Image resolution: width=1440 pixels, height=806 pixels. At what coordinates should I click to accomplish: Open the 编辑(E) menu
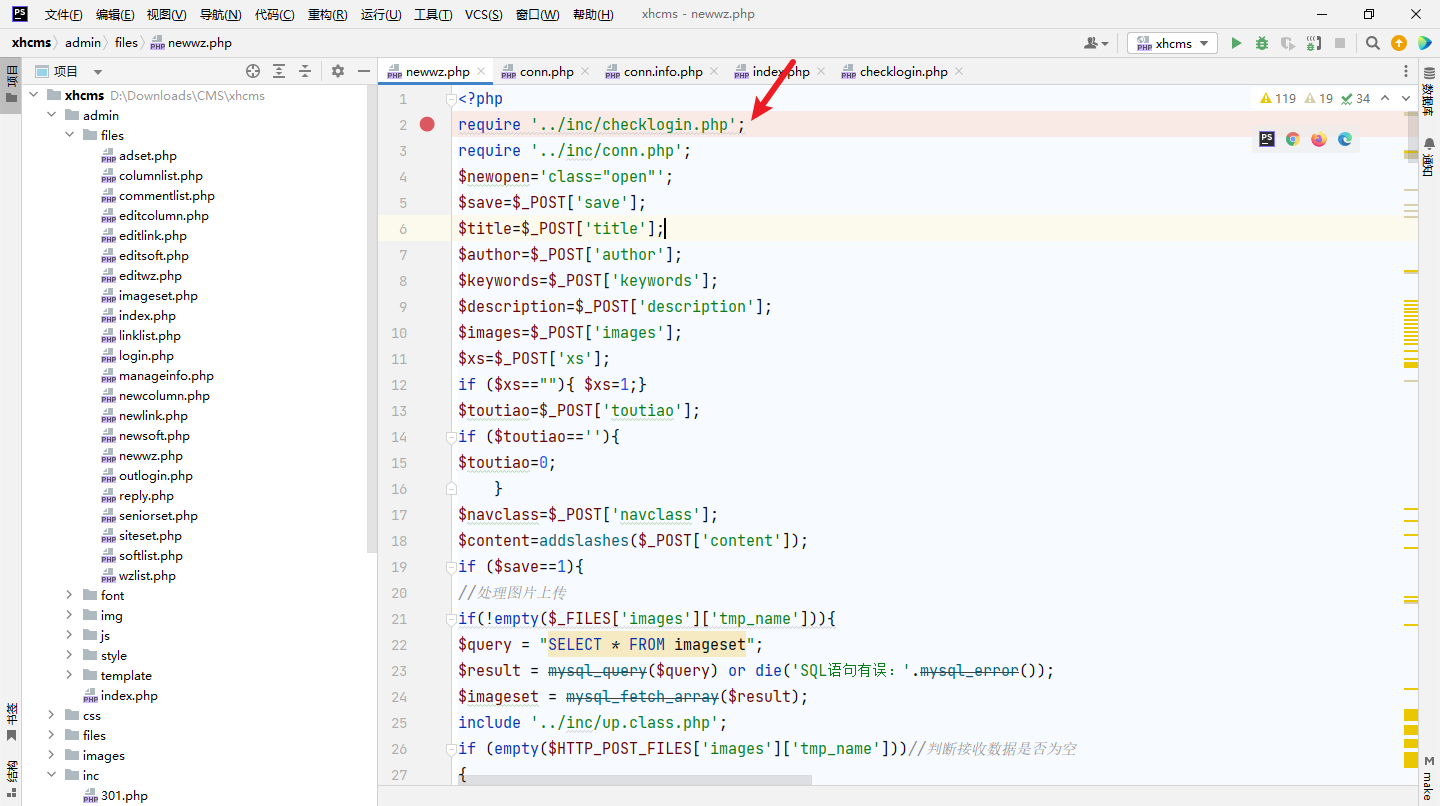pos(115,15)
